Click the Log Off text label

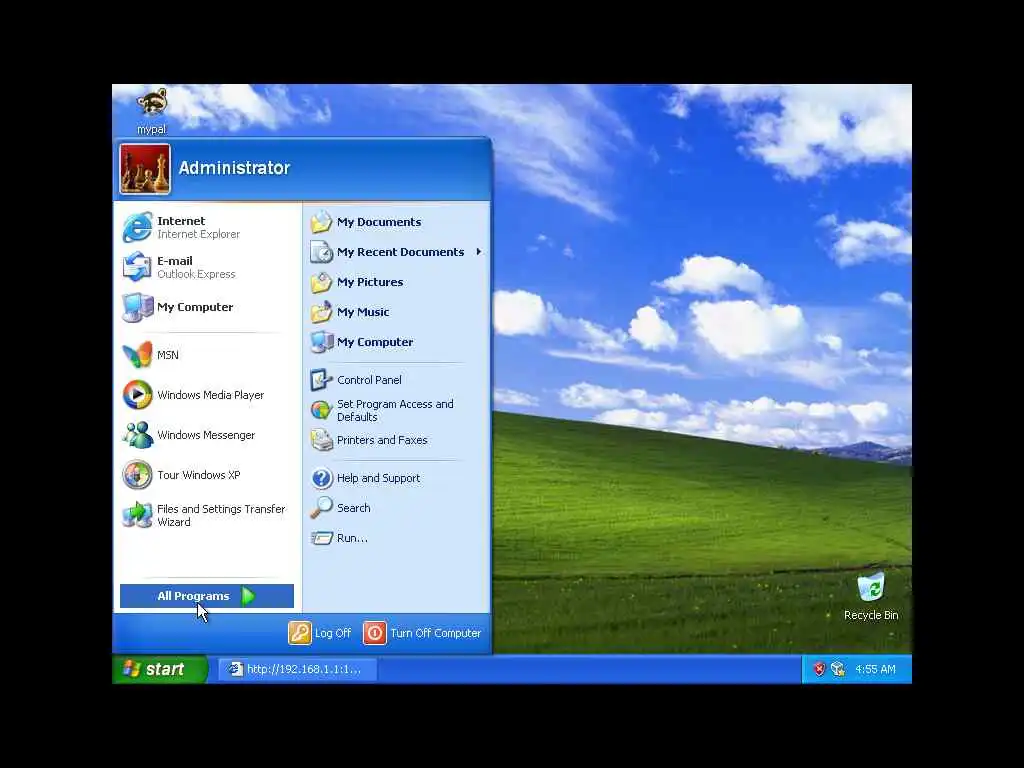click(333, 633)
